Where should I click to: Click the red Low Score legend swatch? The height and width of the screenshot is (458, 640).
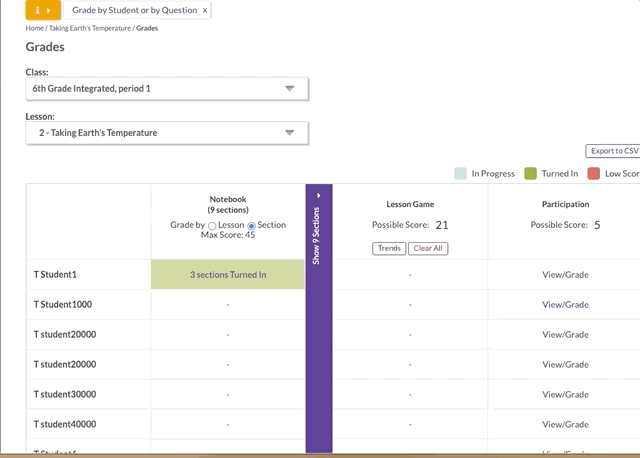594,173
